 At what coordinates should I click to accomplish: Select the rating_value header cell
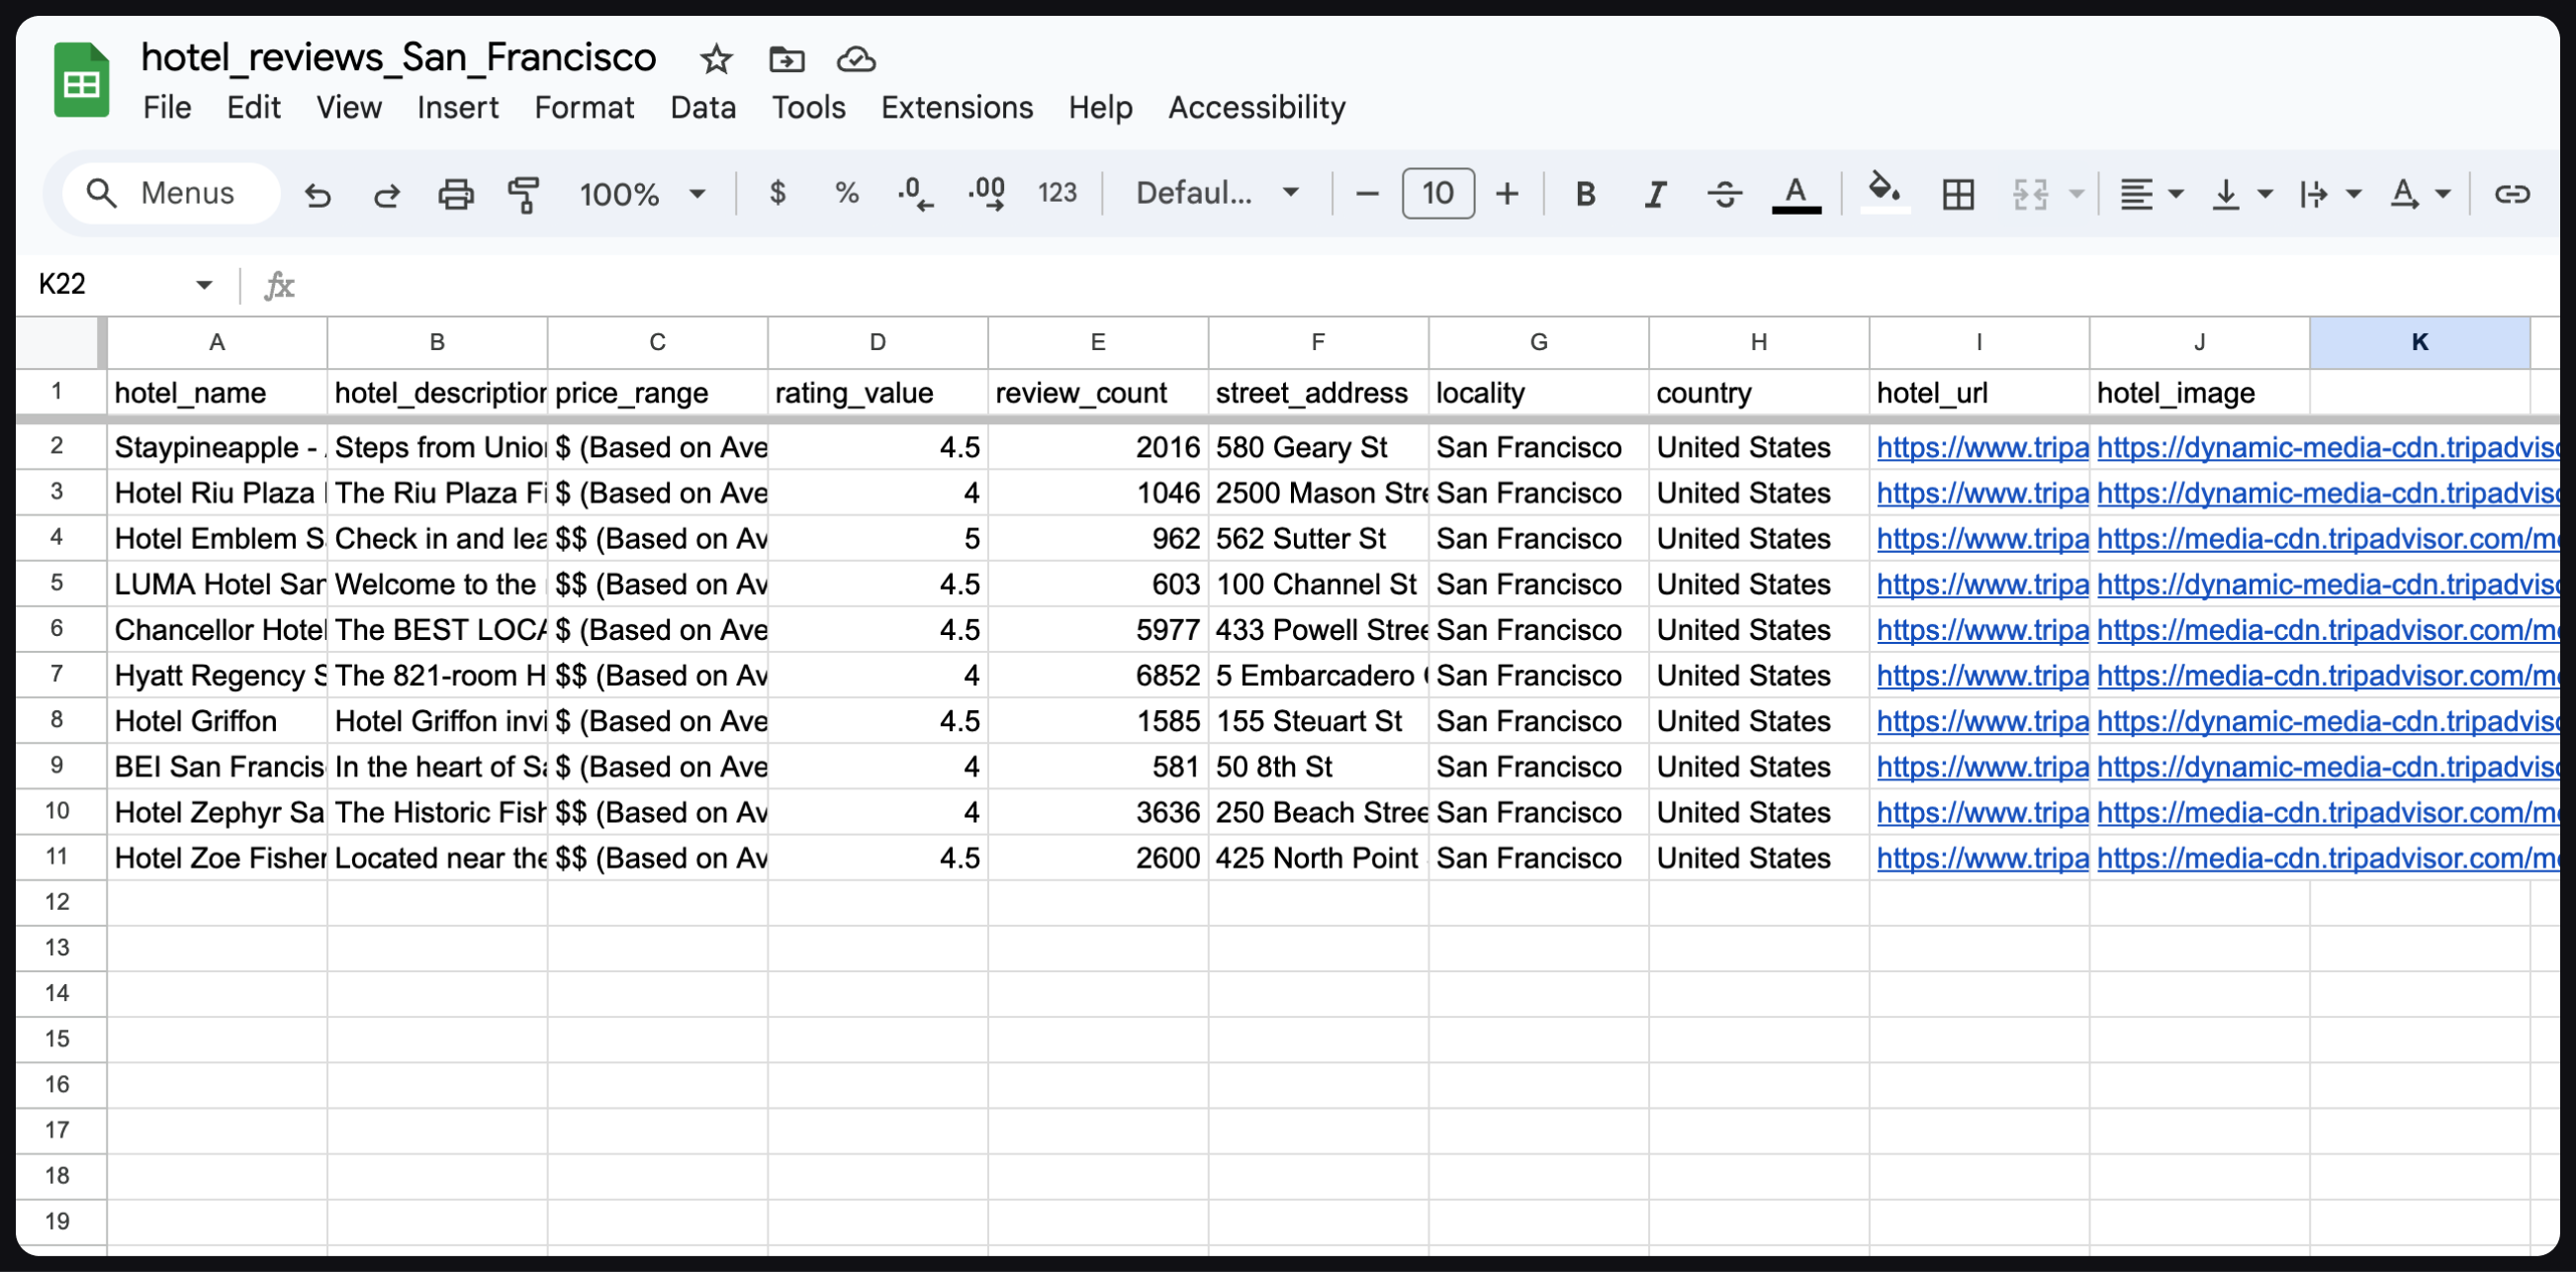[877, 393]
